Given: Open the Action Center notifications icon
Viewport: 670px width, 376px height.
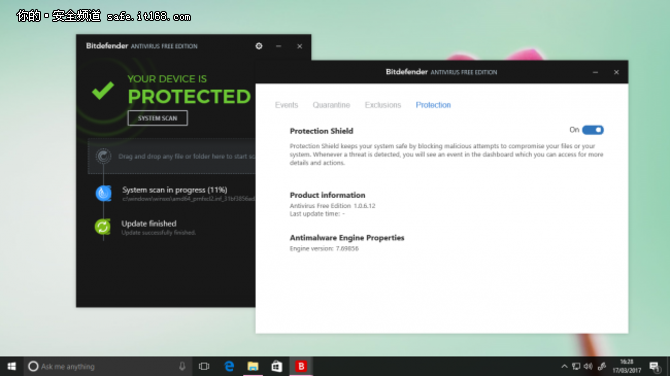Looking at the screenshot, I should point(654,366).
